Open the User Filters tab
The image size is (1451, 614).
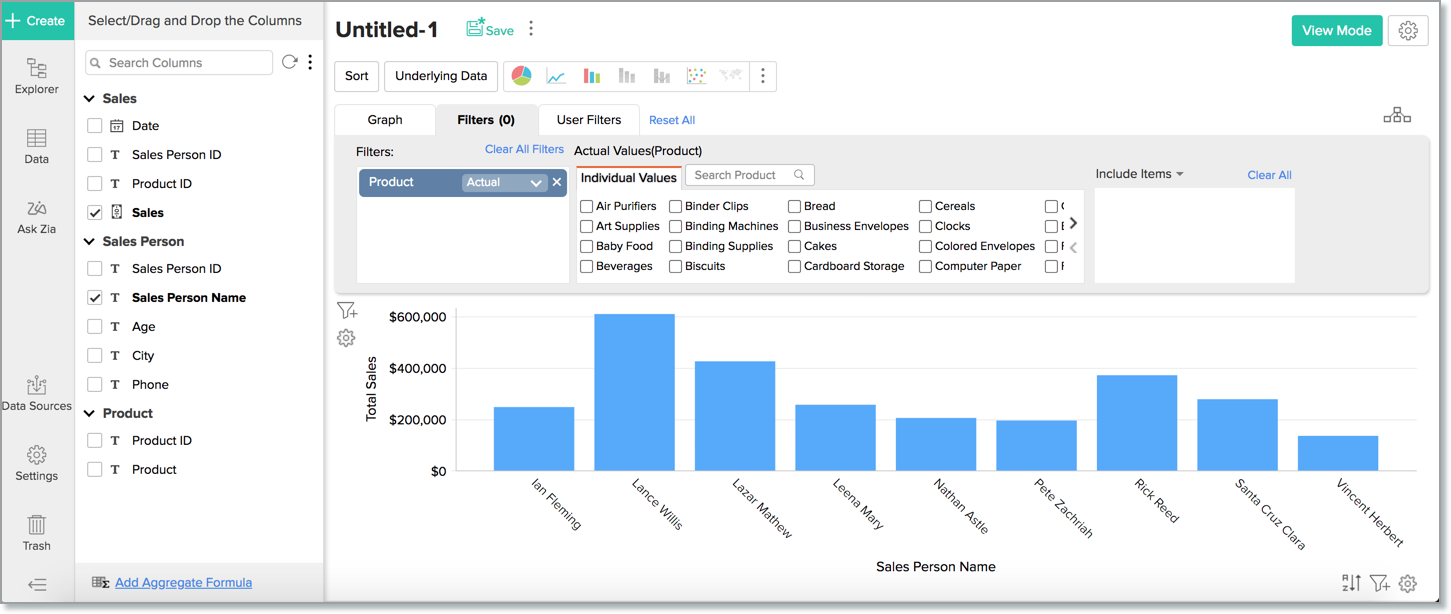(588, 120)
